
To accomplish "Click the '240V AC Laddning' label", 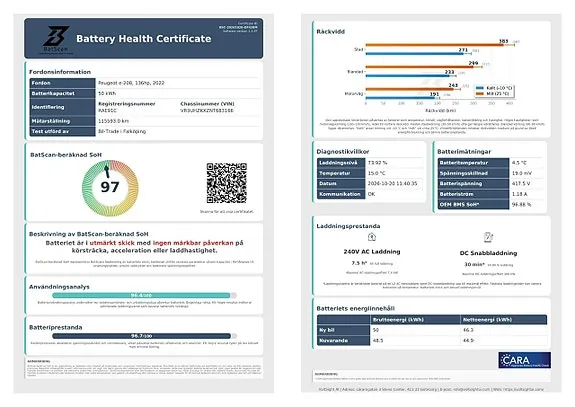I will tap(372, 252).
